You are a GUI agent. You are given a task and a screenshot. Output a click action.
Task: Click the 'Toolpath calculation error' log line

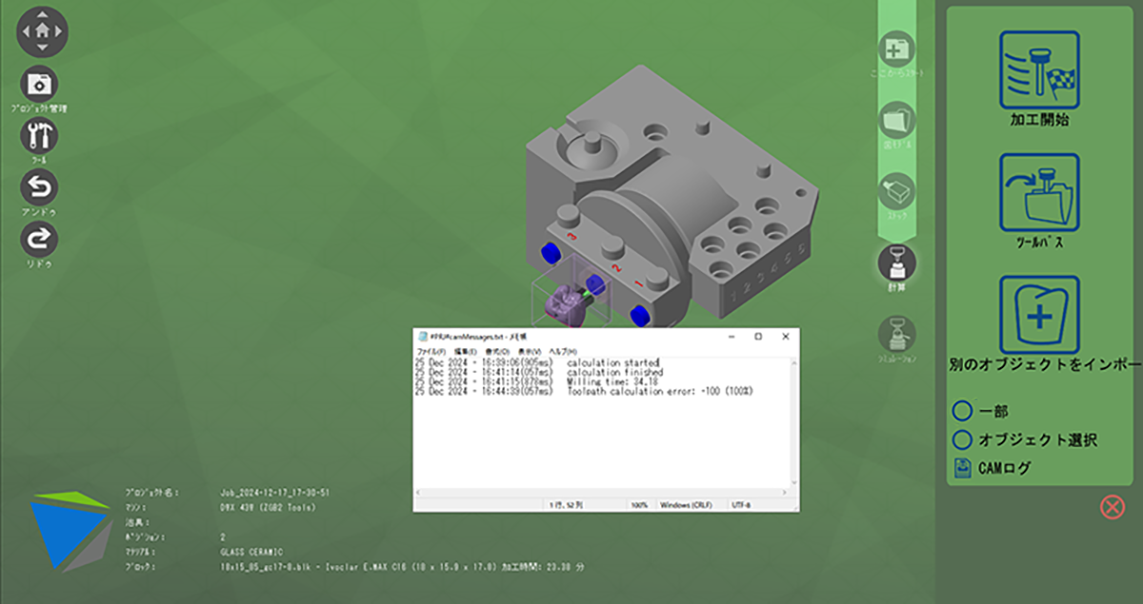(584, 391)
